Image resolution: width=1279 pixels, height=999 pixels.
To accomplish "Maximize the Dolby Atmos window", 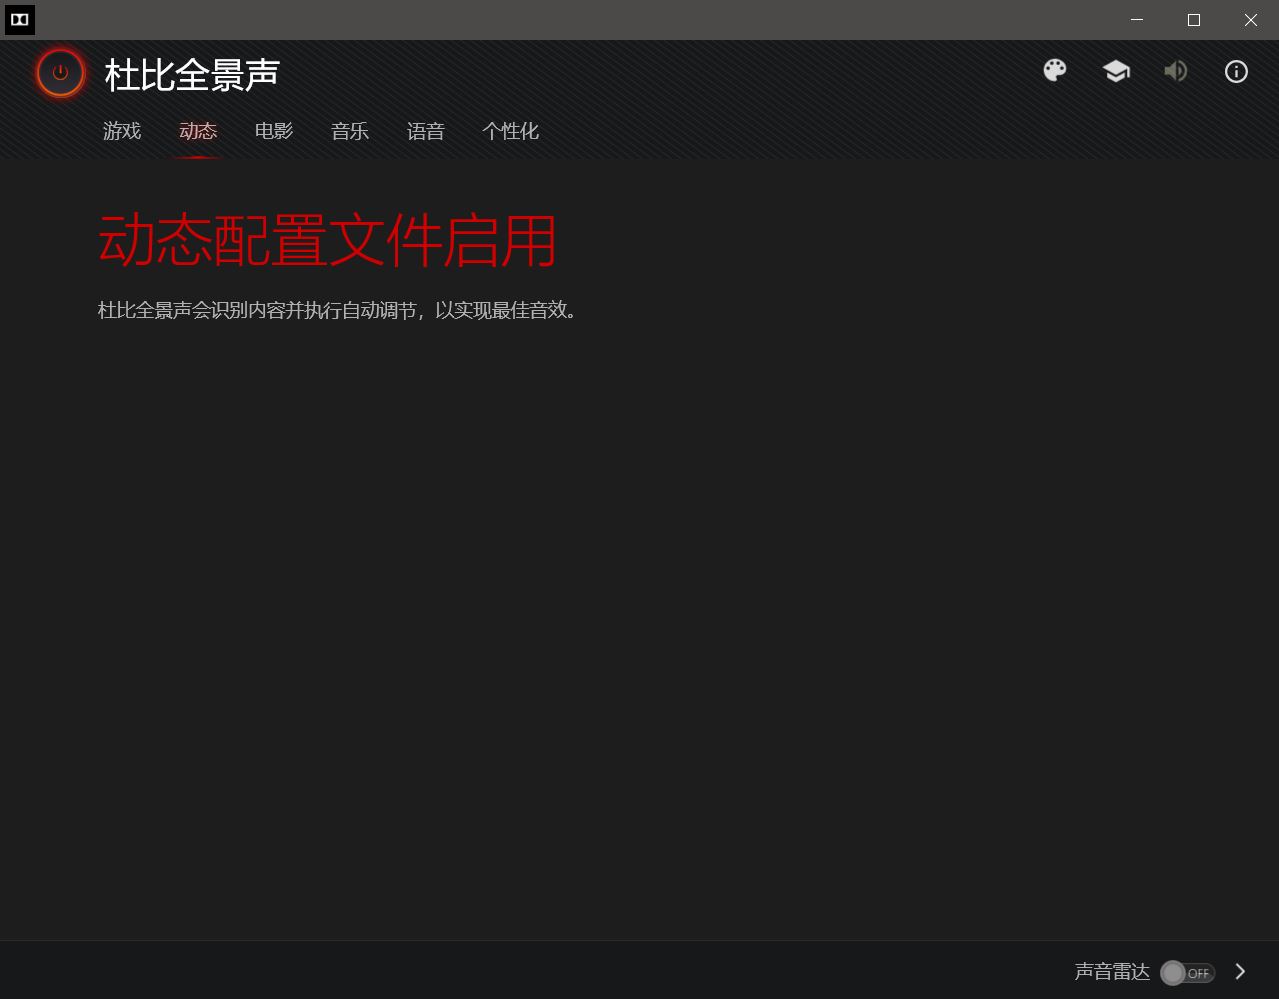I will coord(1194,20).
